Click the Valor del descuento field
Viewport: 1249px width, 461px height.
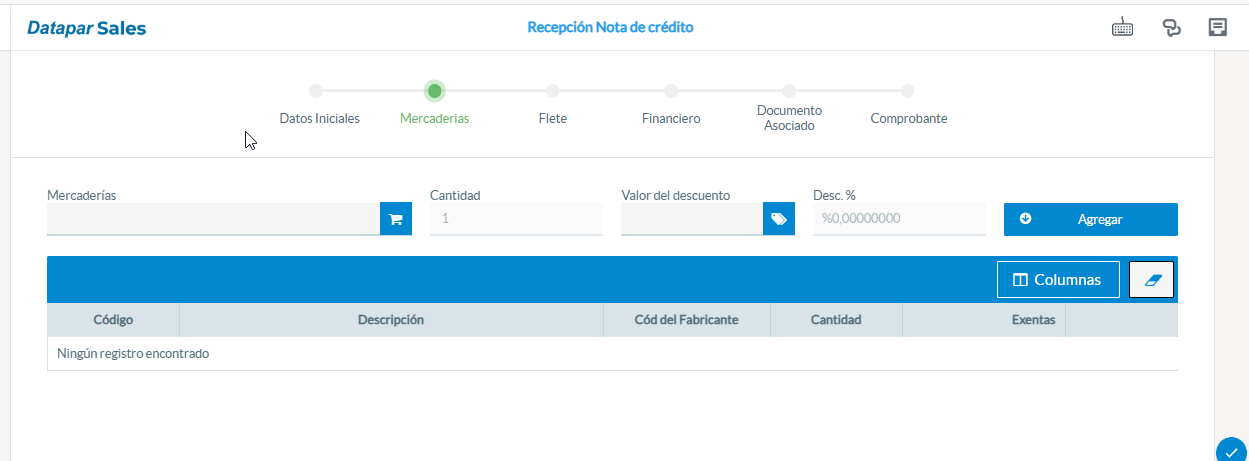(692, 219)
